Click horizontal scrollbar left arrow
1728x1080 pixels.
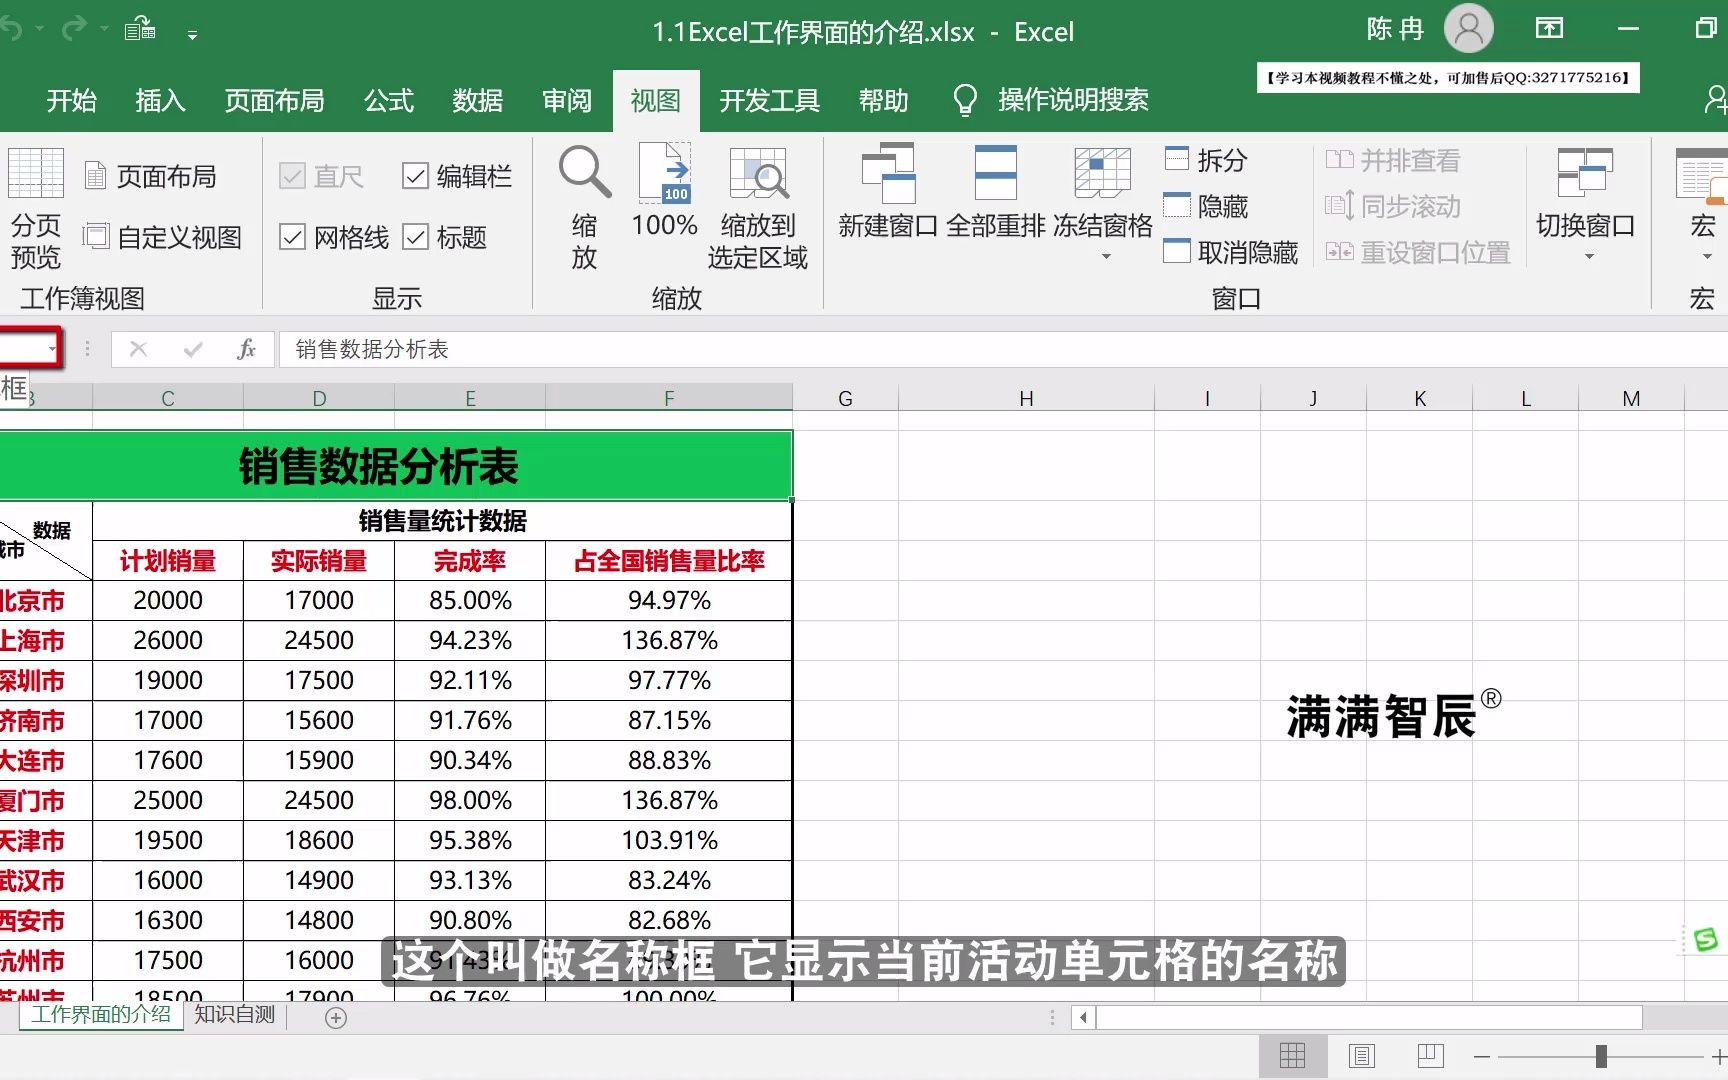1083,1018
